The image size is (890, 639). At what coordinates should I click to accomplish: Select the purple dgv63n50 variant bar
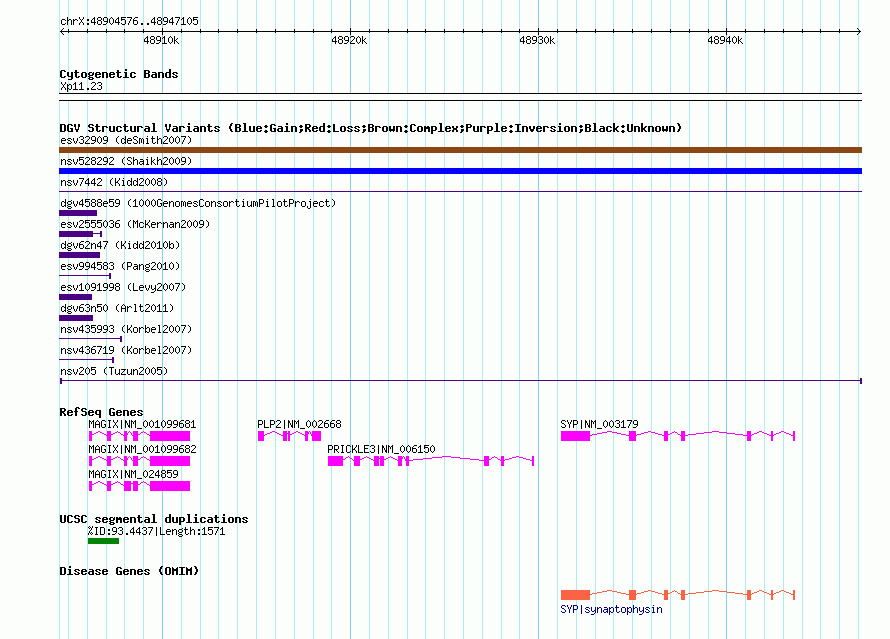76,318
